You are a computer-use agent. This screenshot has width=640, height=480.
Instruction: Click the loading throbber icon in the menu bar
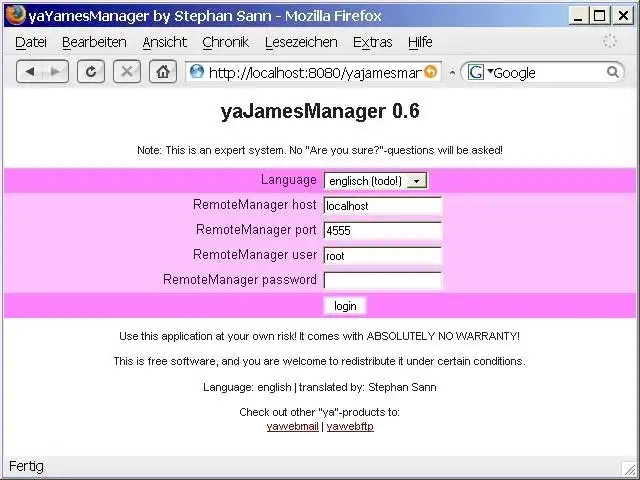pos(609,41)
